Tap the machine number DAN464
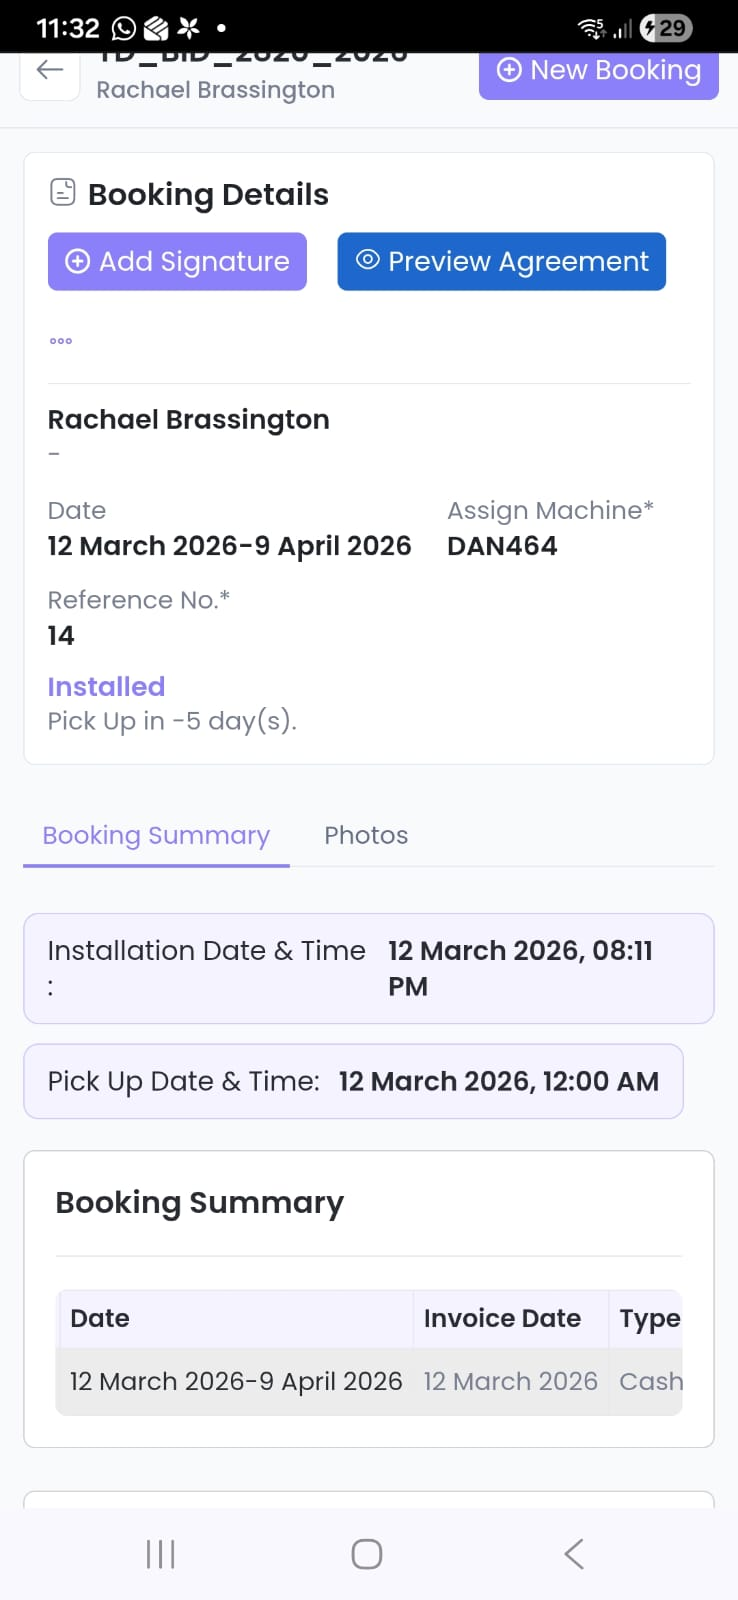Image resolution: width=738 pixels, height=1600 pixels. 502,546
